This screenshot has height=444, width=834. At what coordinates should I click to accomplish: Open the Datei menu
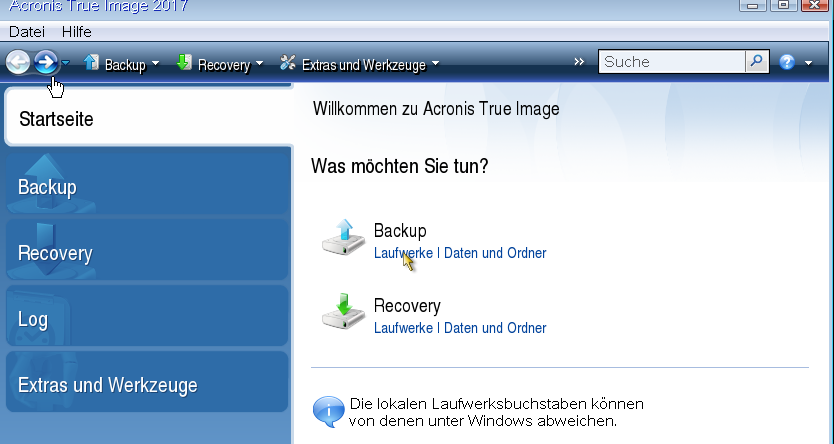point(27,32)
